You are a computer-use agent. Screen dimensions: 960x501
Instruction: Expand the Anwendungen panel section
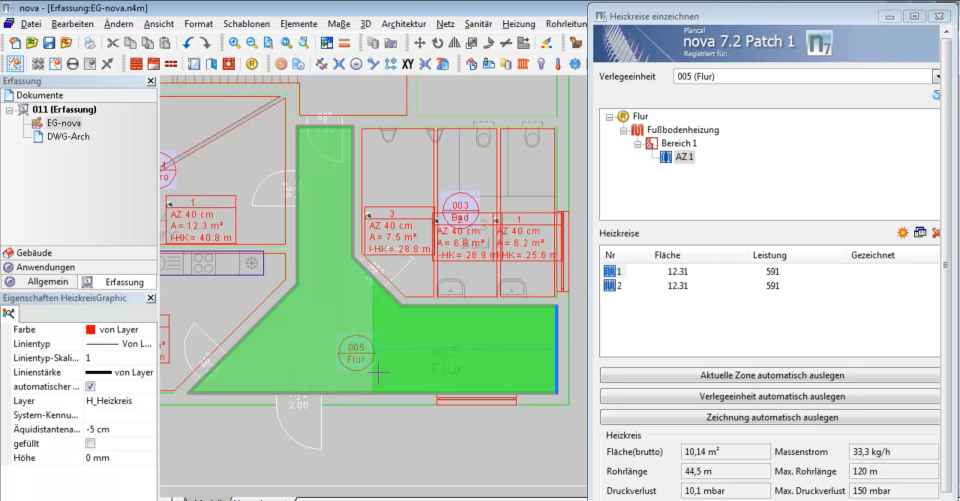pyautogui.click(x=78, y=267)
